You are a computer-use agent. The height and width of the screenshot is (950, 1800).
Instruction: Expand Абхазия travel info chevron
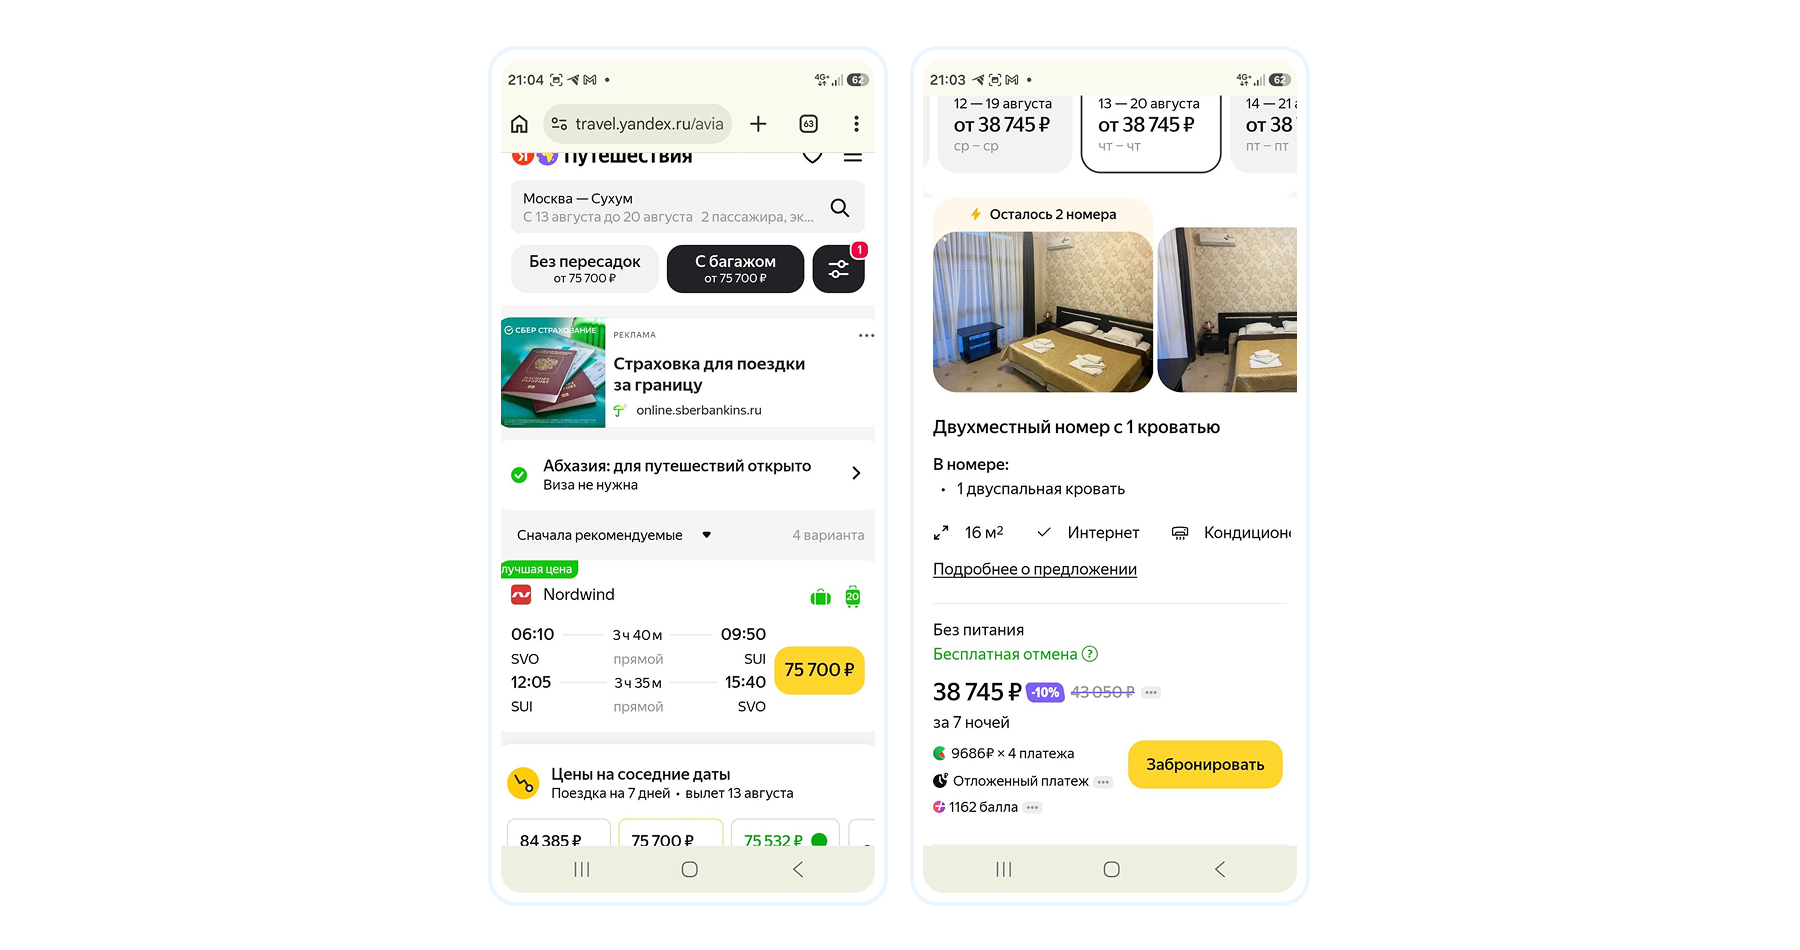(x=856, y=473)
